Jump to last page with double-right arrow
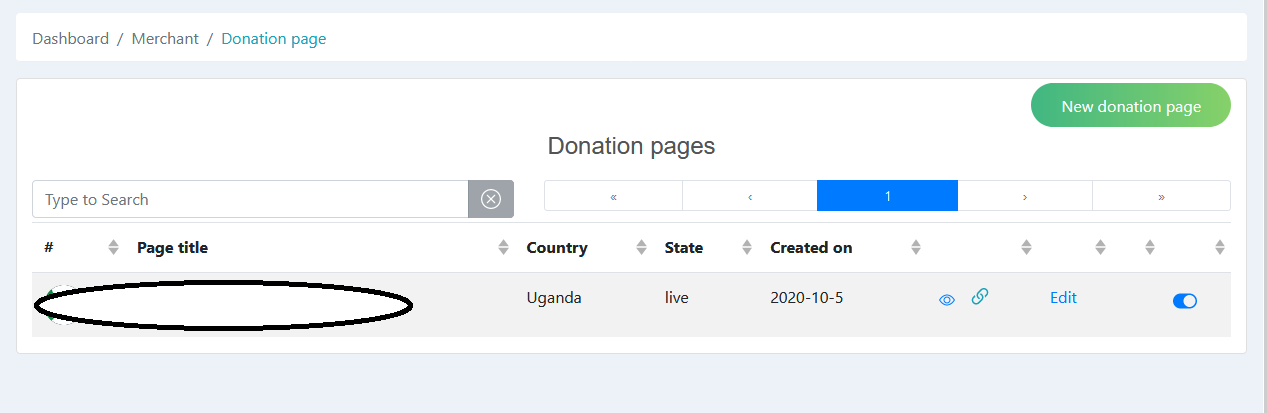This screenshot has height=413, width=1267. coord(1161,197)
